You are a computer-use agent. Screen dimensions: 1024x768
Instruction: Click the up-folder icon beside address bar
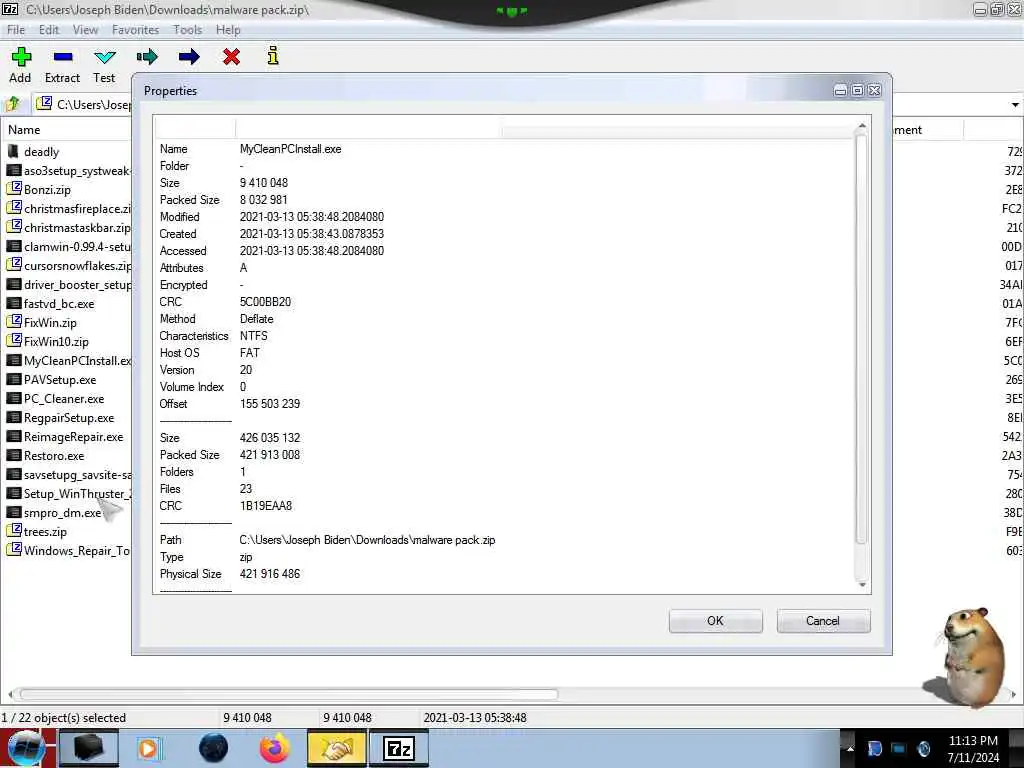[12, 104]
